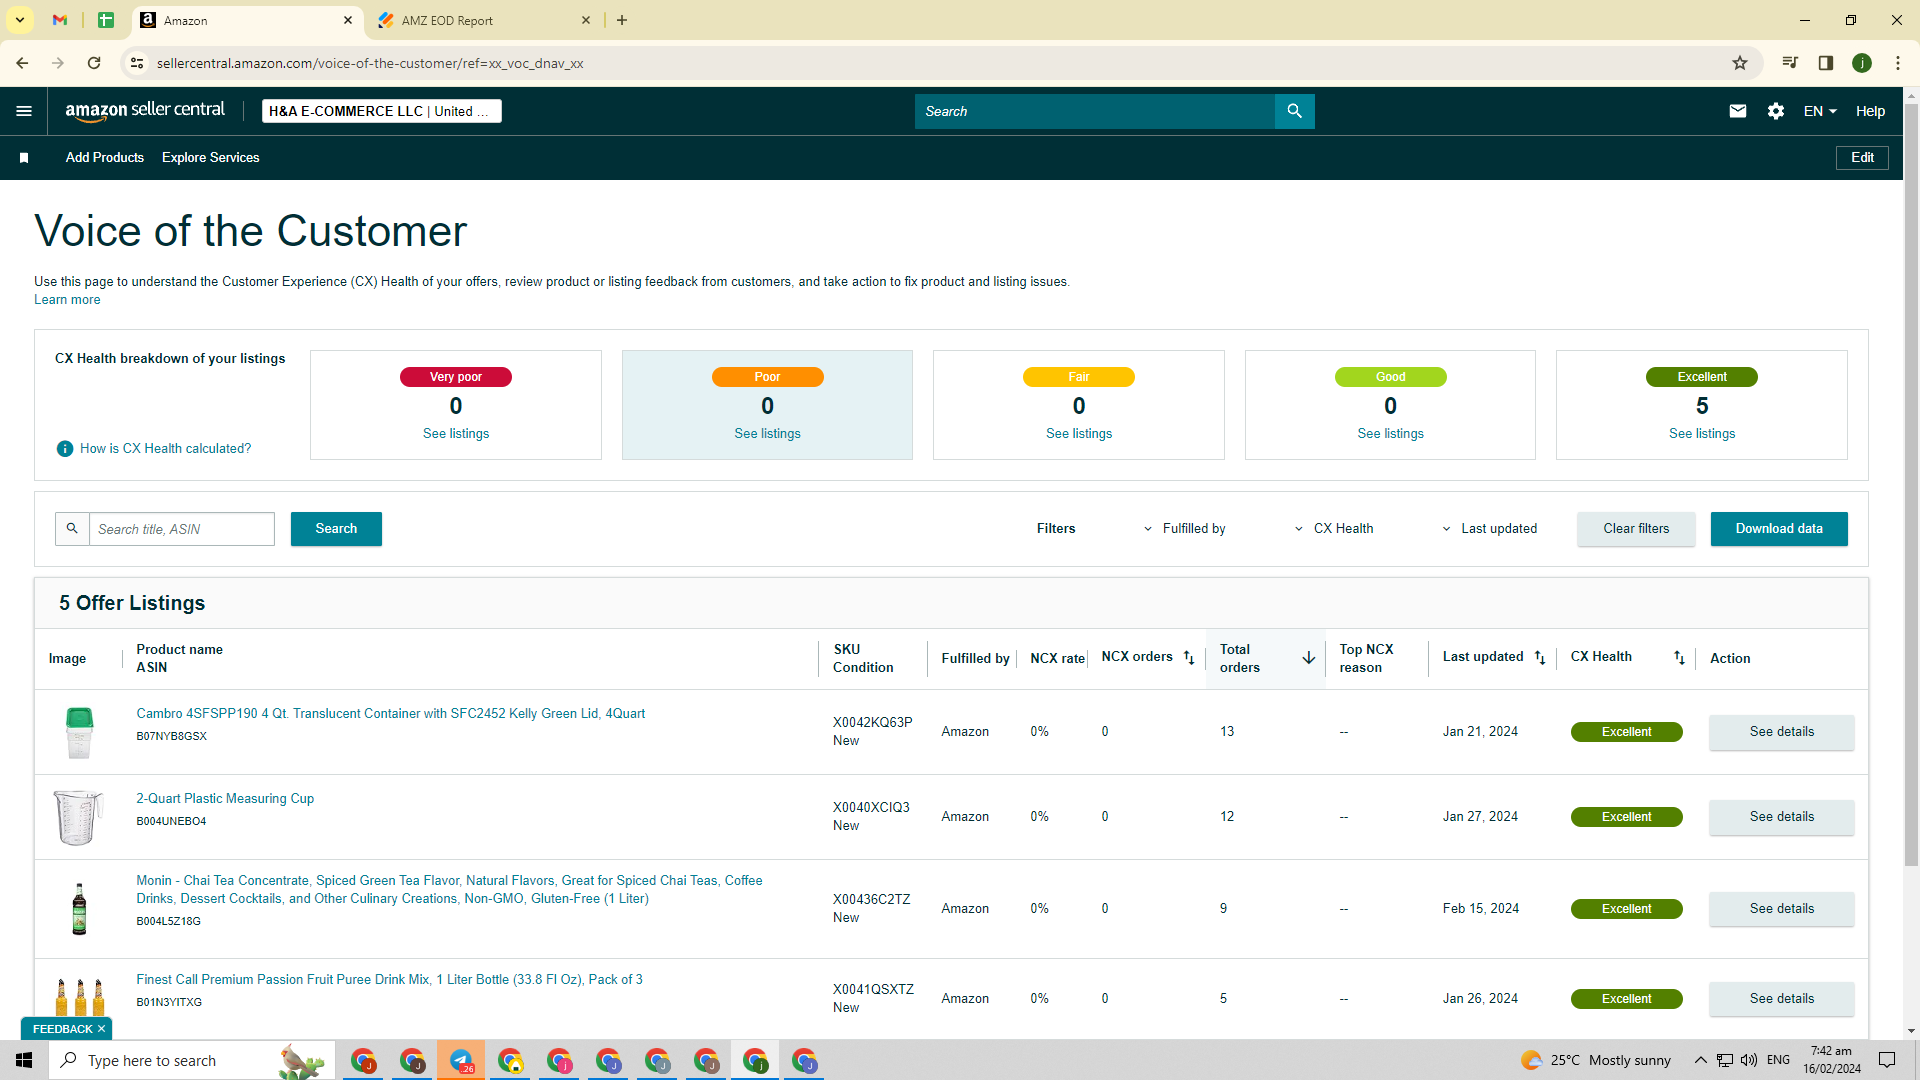Click the Monin chai bottle thumbnail
The width and height of the screenshot is (1920, 1080).
79,909
